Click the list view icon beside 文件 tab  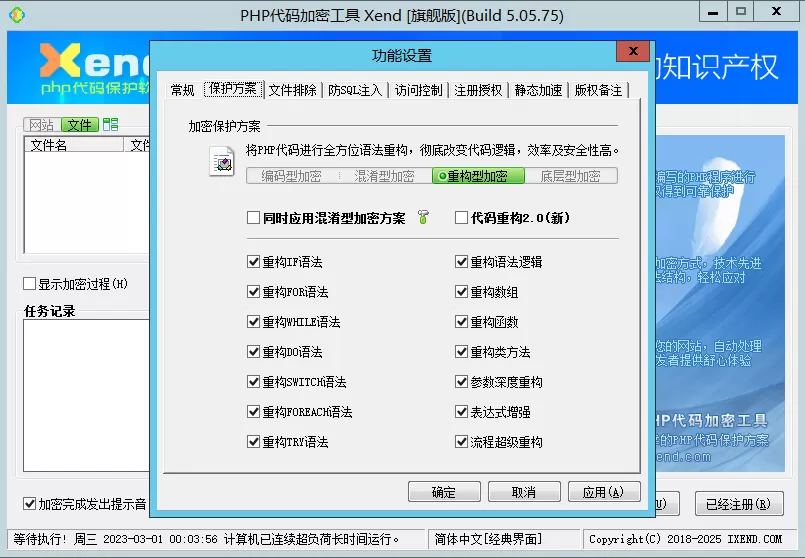pyautogui.click(x=110, y=124)
